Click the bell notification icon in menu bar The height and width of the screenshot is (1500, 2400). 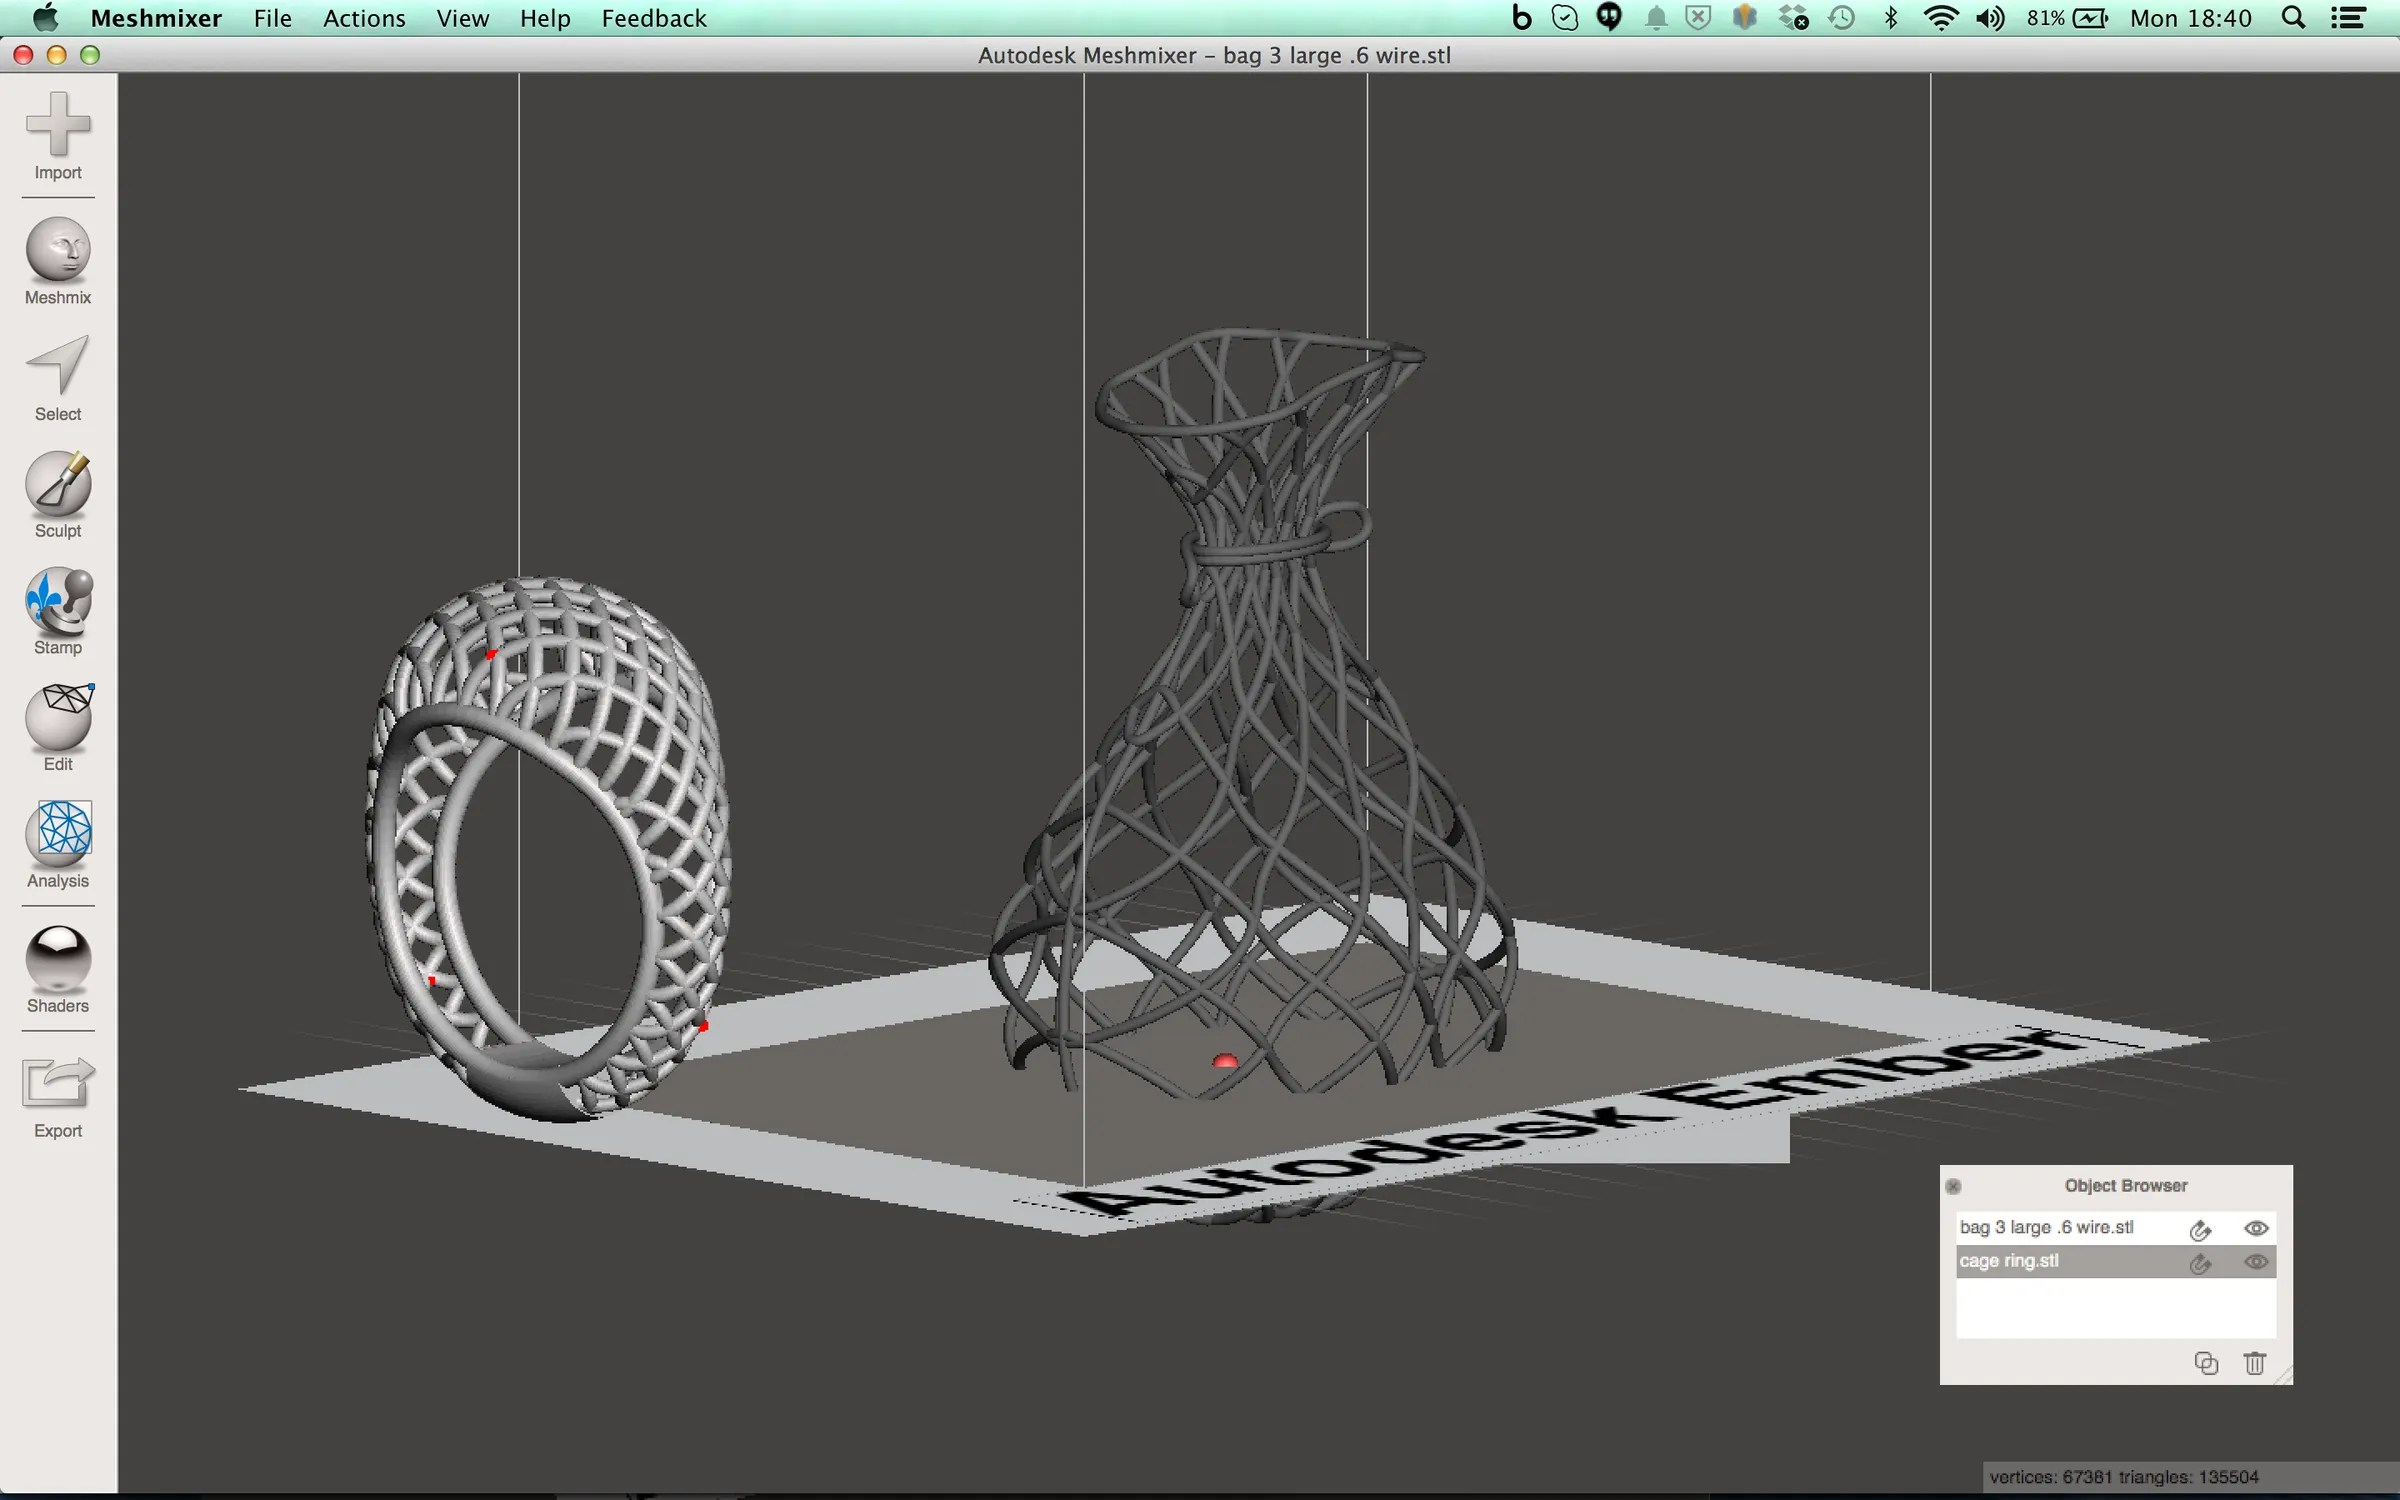pos(1656,18)
